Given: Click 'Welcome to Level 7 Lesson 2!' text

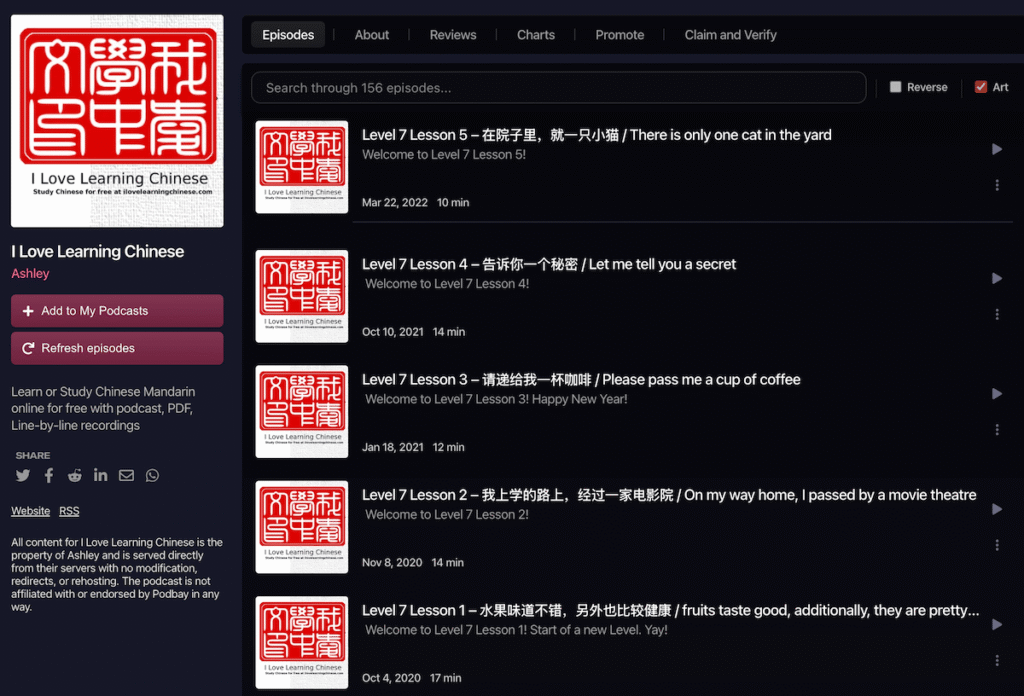Looking at the screenshot, I should [x=447, y=514].
